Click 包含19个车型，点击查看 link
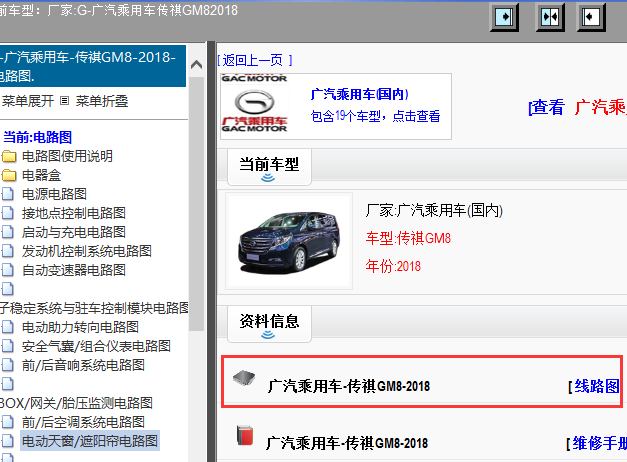Image resolution: width=627 pixels, height=462 pixels. (375, 116)
